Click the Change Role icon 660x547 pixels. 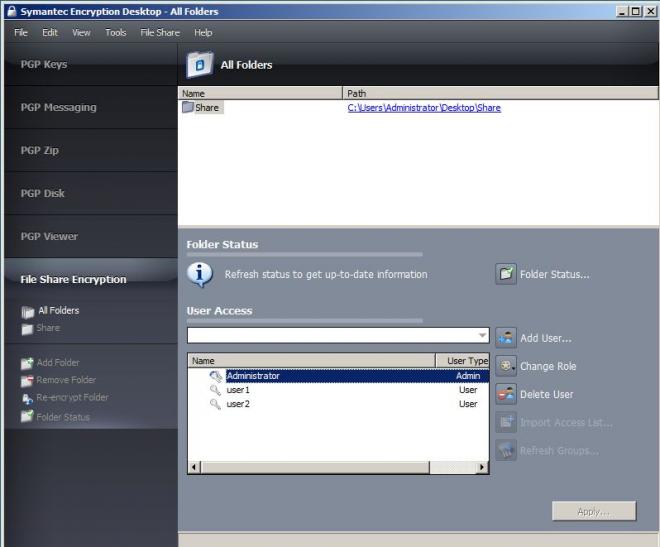[506, 366]
